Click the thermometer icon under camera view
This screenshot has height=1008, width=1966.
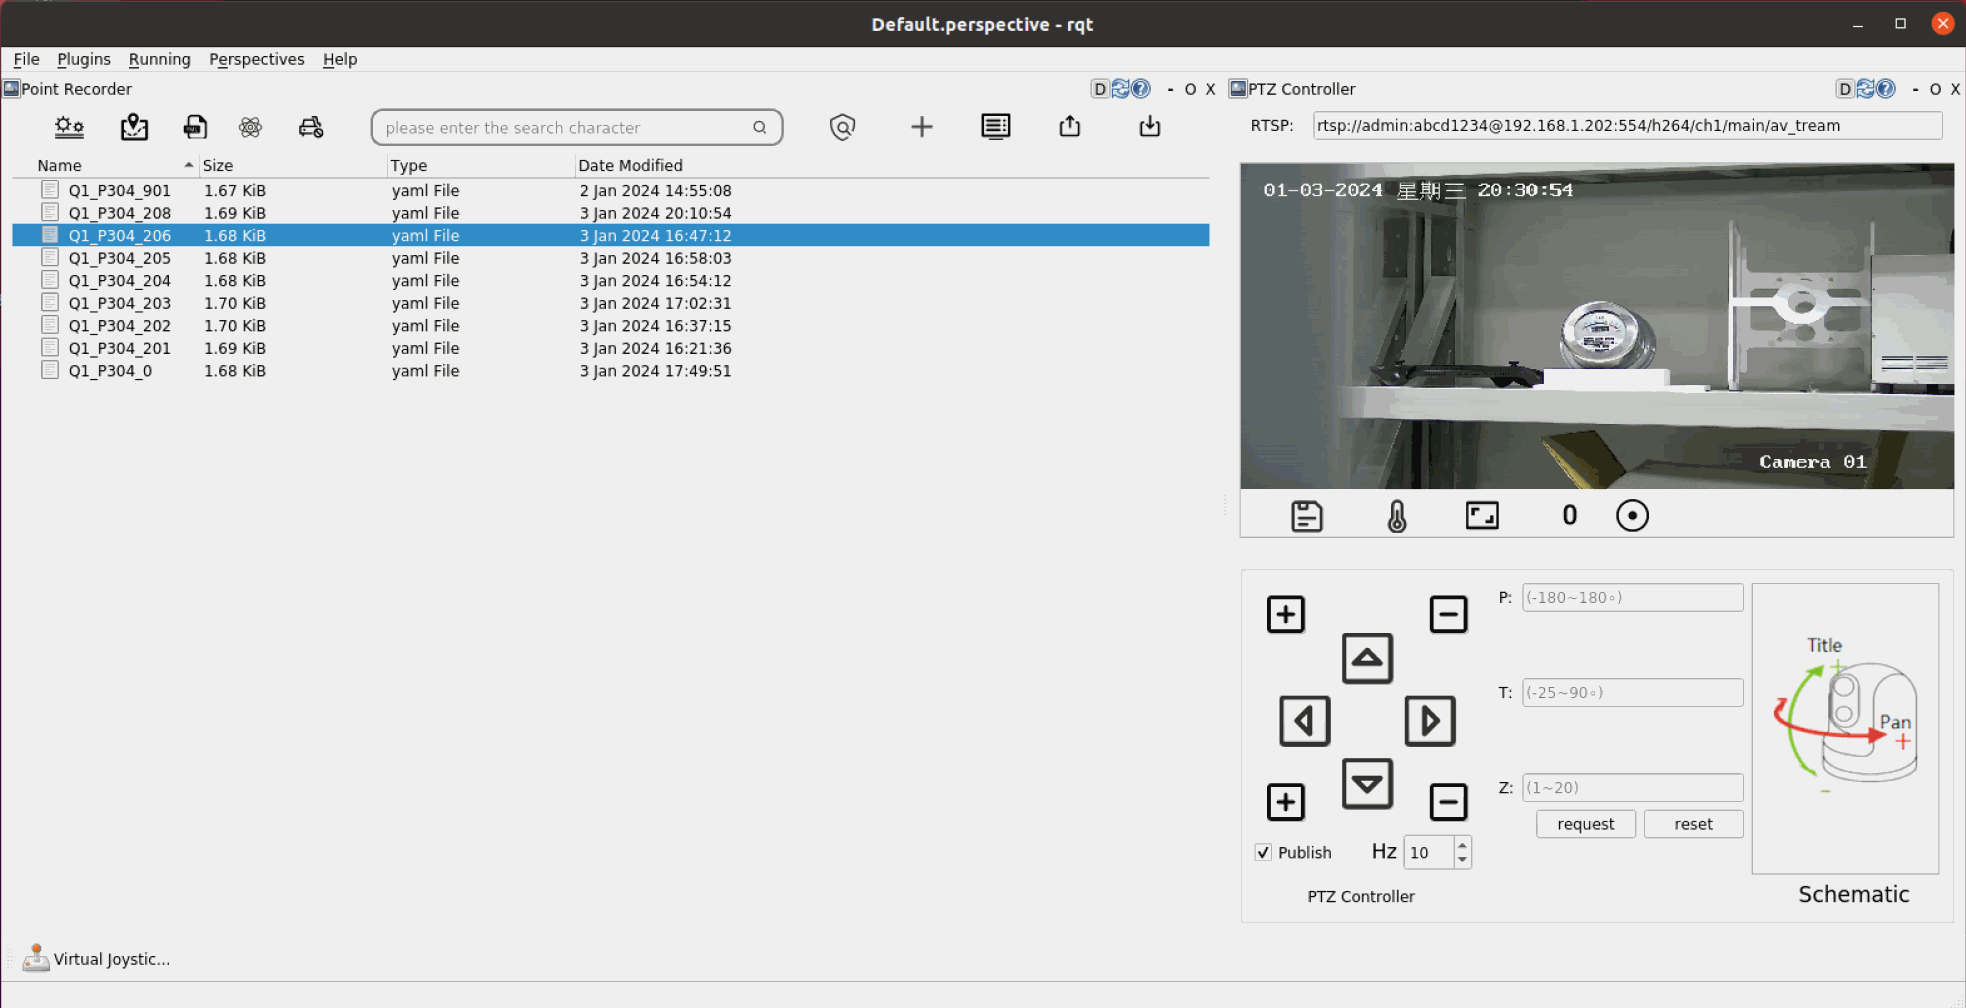1397,516
